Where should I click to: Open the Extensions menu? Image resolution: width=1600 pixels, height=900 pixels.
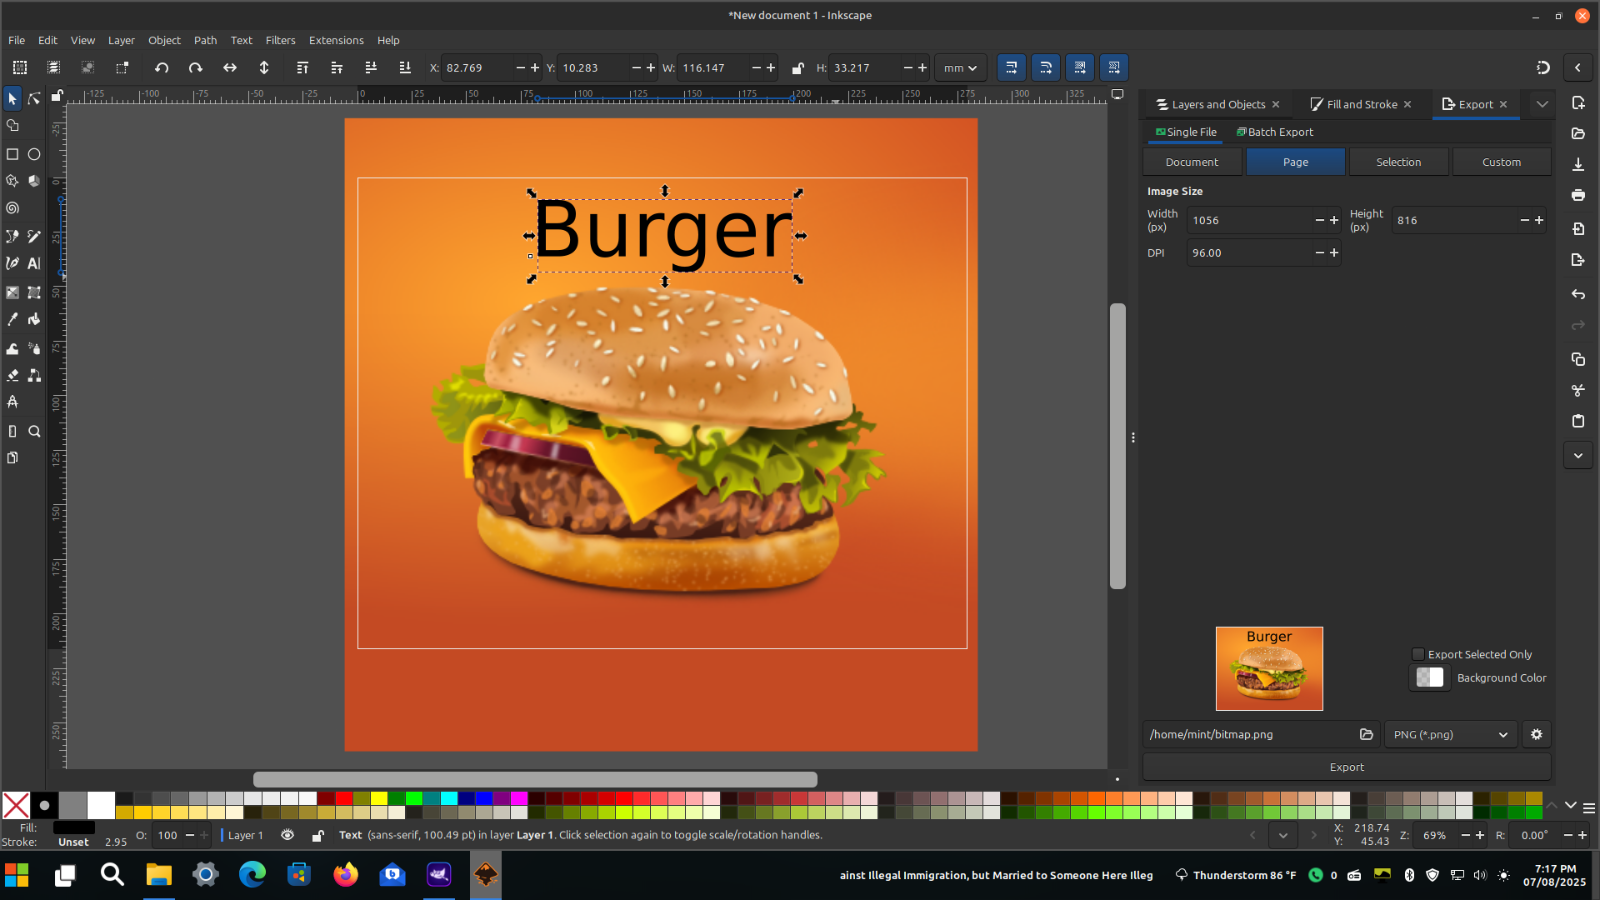336,40
